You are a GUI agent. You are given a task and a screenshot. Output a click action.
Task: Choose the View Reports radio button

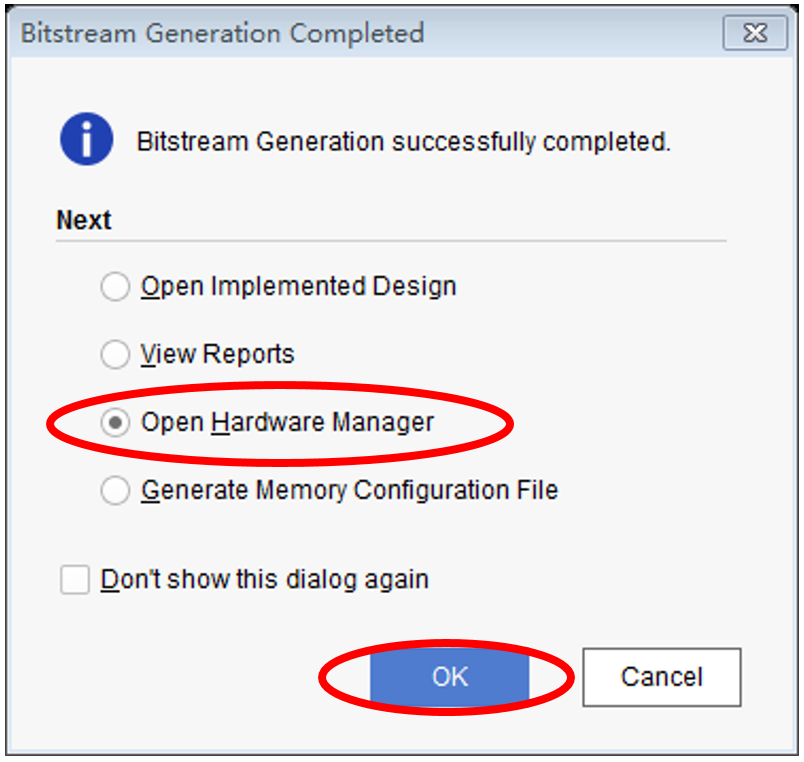pyautogui.click(x=116, y=354)
